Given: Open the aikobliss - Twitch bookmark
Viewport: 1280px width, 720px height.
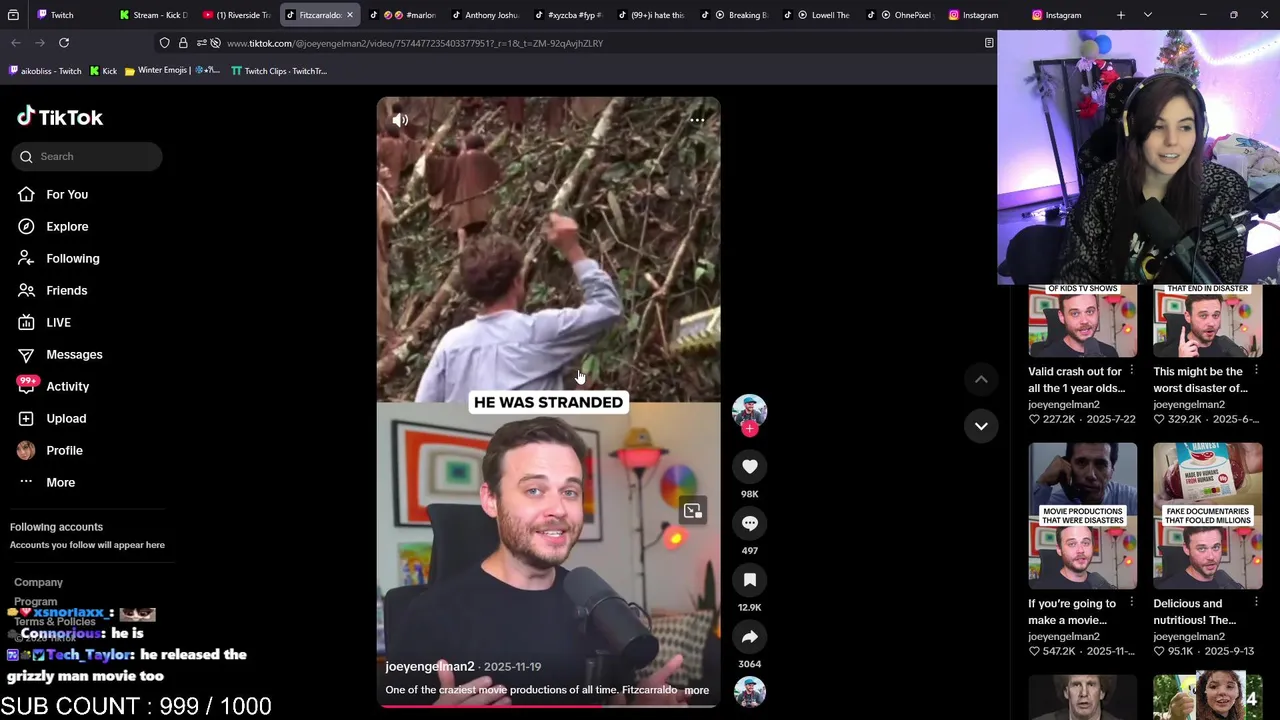Looking at the screenshot, I should (x=45, y=71).
